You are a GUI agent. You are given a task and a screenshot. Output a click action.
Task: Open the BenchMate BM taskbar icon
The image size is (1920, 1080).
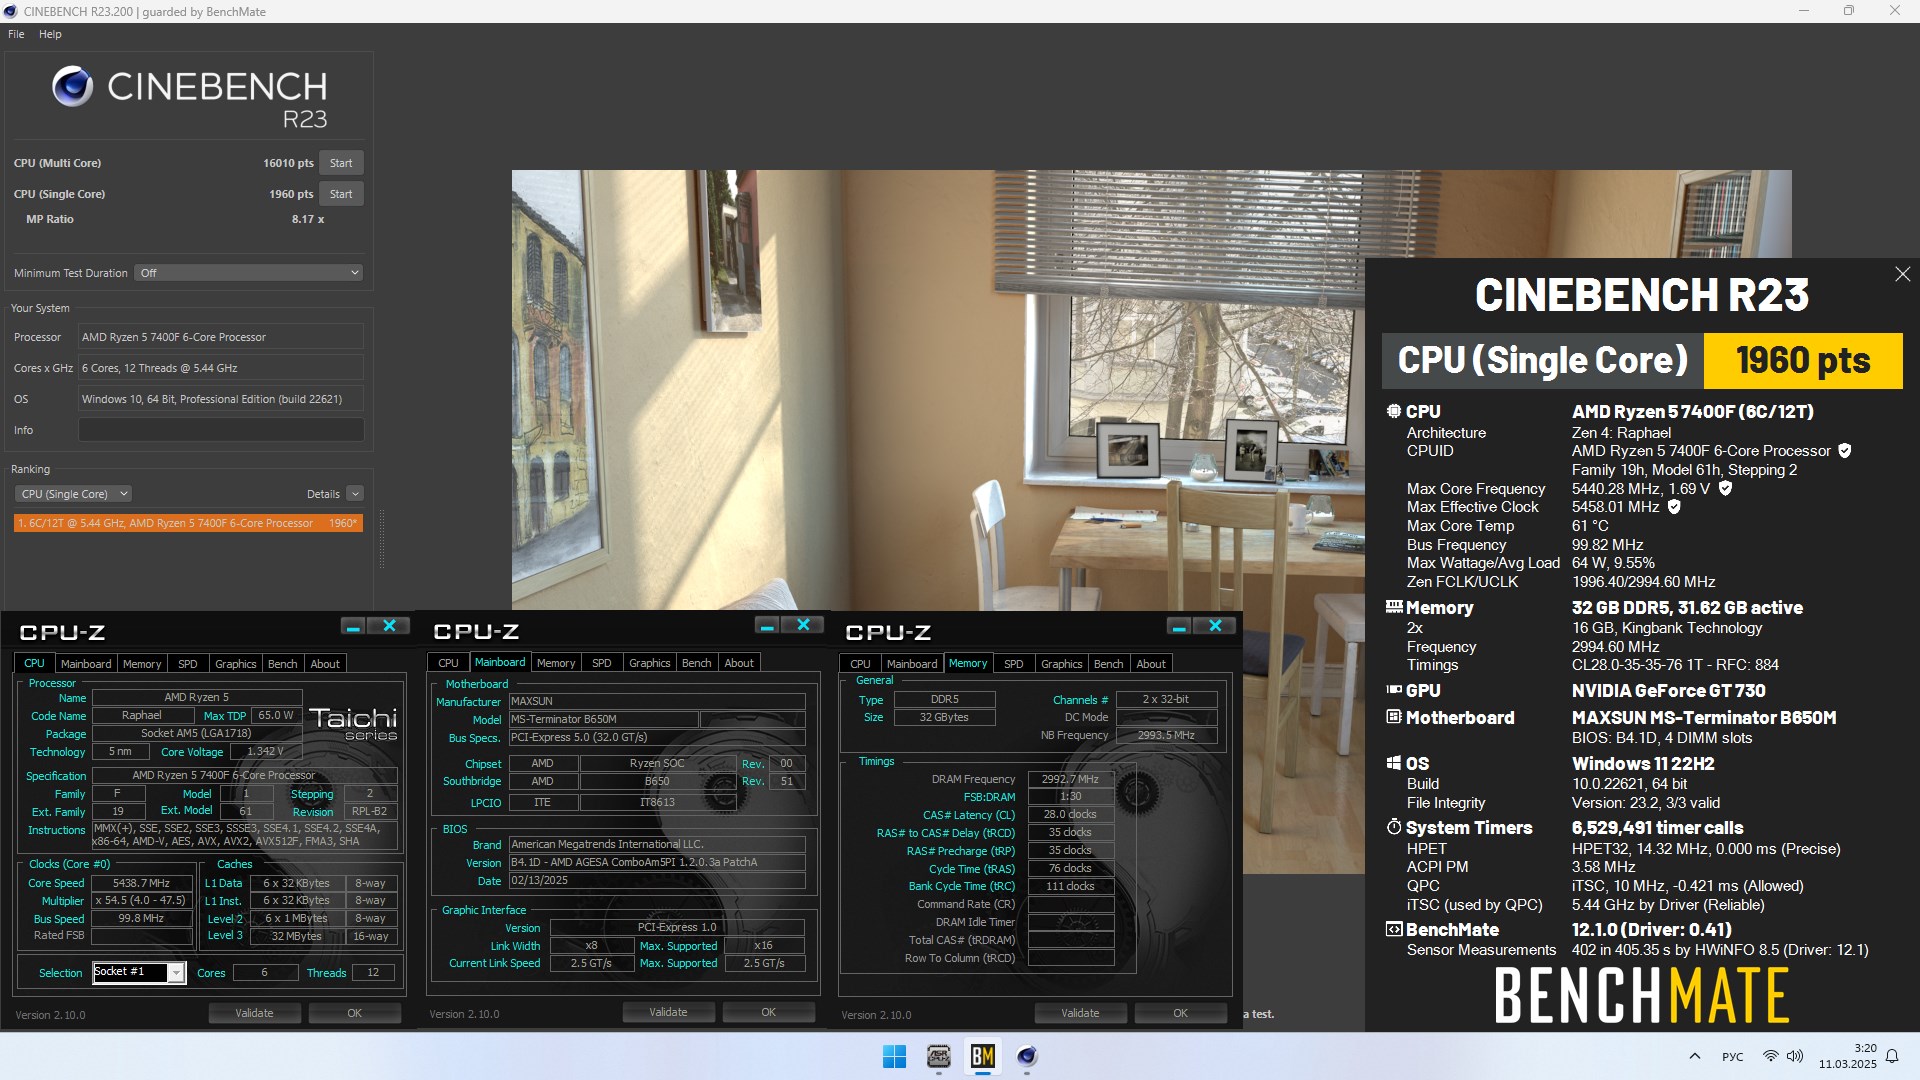983,1056
